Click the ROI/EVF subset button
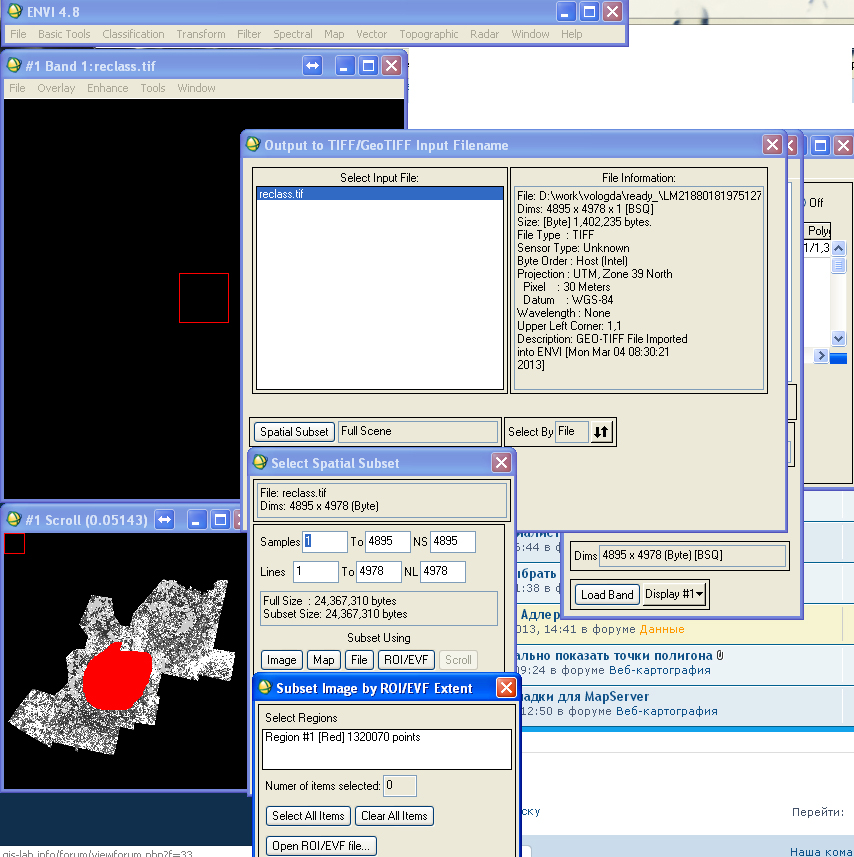The width and height of the screenshot is (854, 857). 406,660
